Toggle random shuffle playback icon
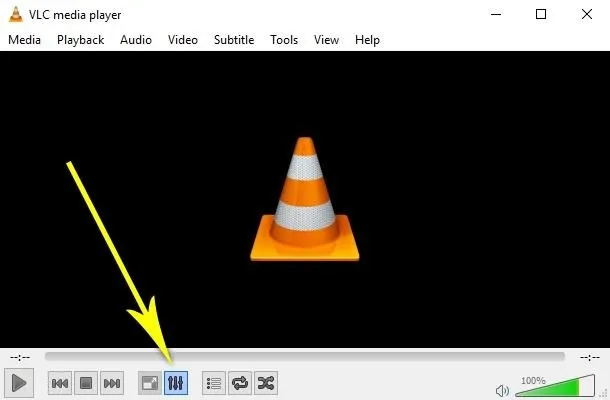 click(x=266, y=383)
